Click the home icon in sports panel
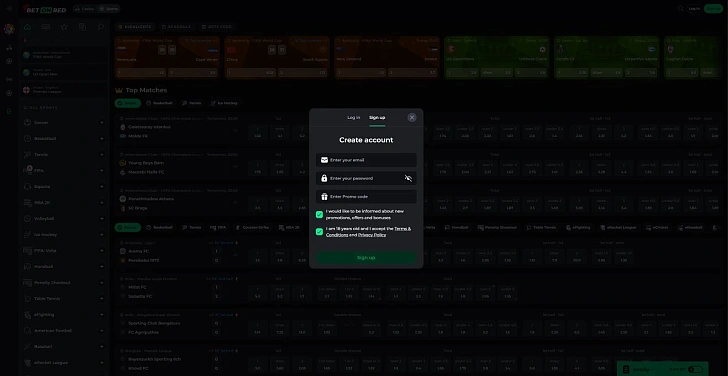The height and width of the screenshot is (376, 728). point(27,27)
